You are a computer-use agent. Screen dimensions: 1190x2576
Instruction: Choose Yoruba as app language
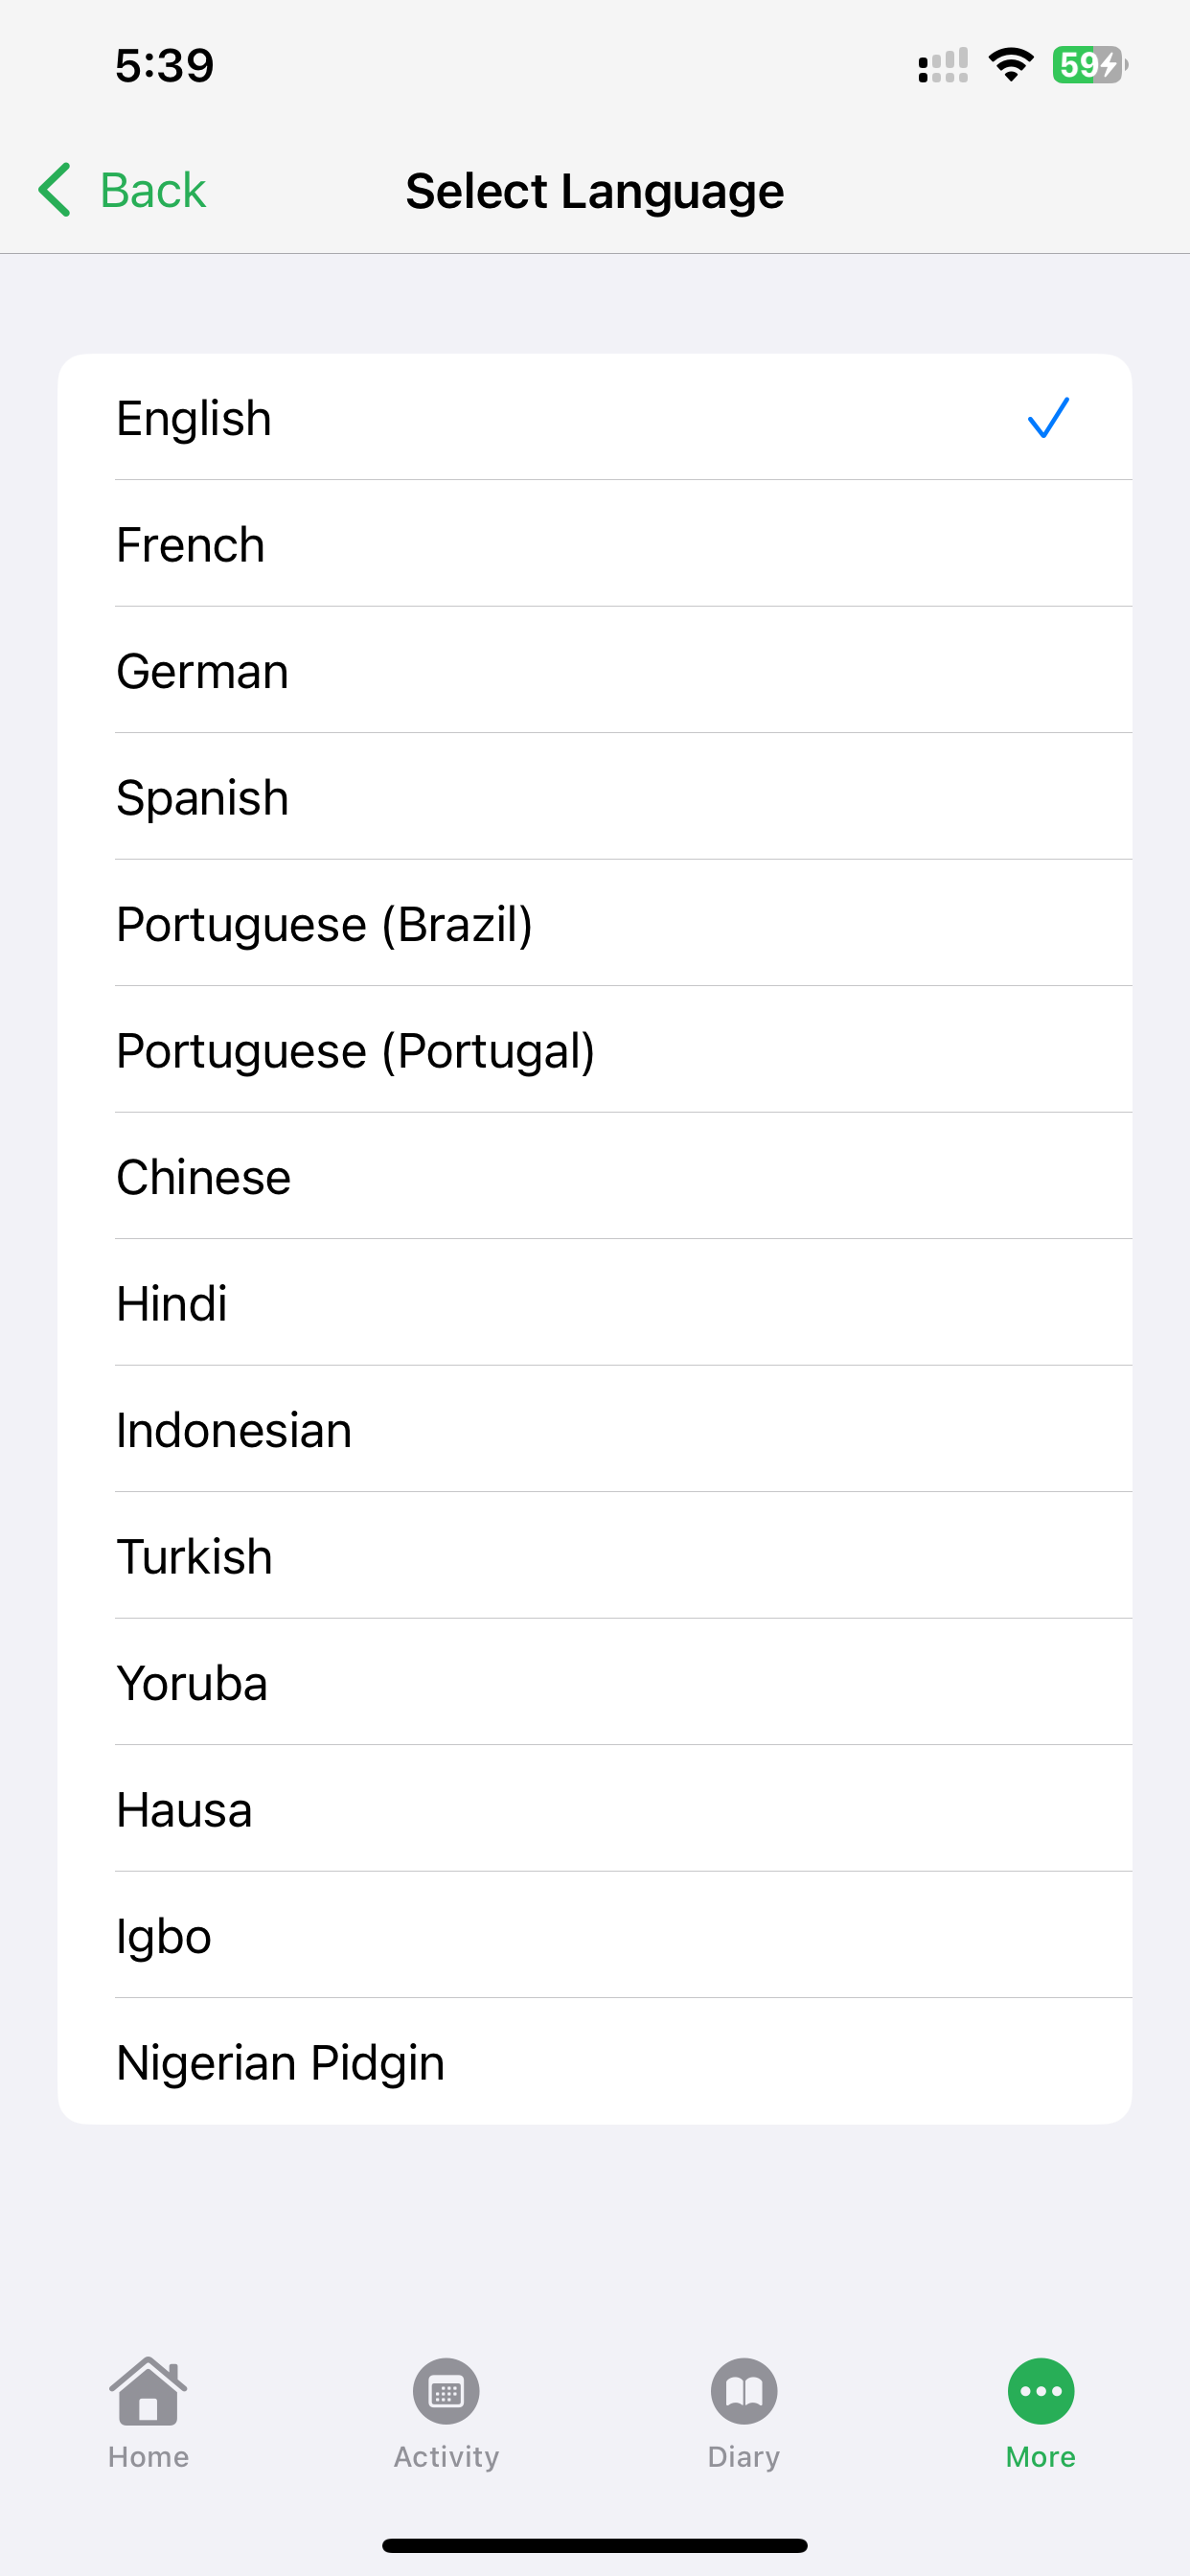coord(594,1683)
